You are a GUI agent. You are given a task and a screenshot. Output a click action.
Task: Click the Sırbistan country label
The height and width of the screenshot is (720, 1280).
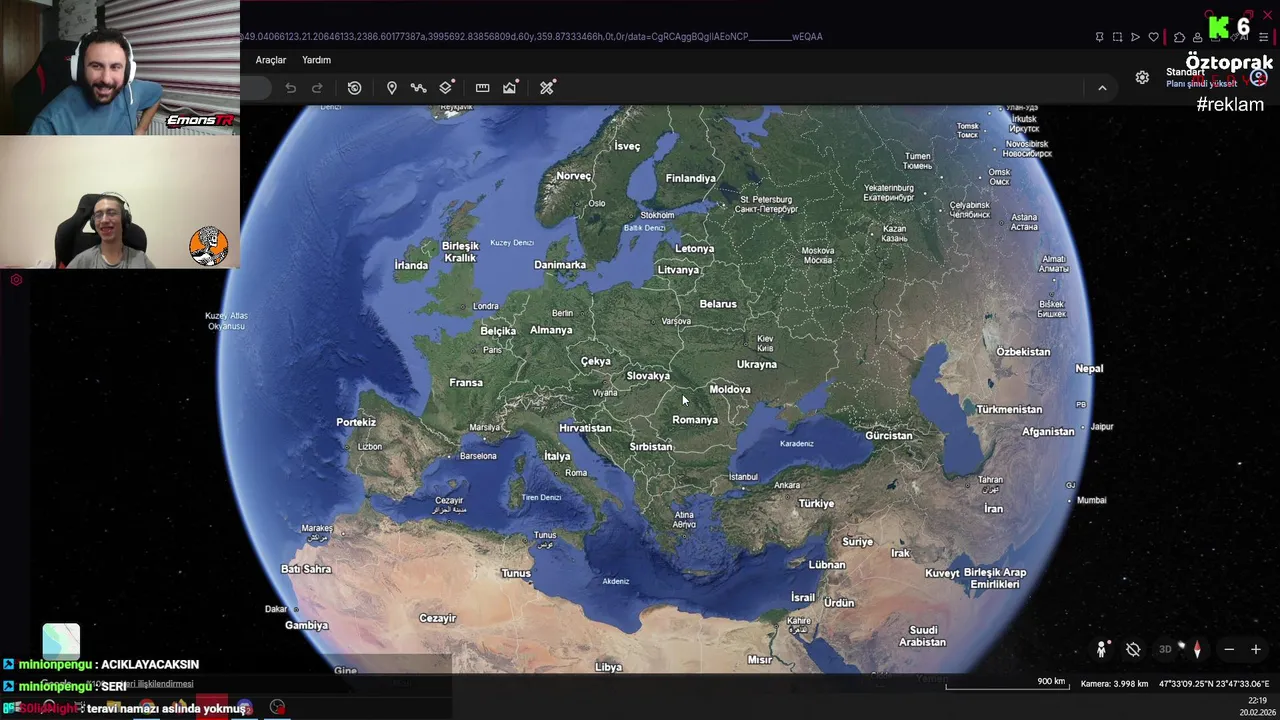[x=651, y=447]
